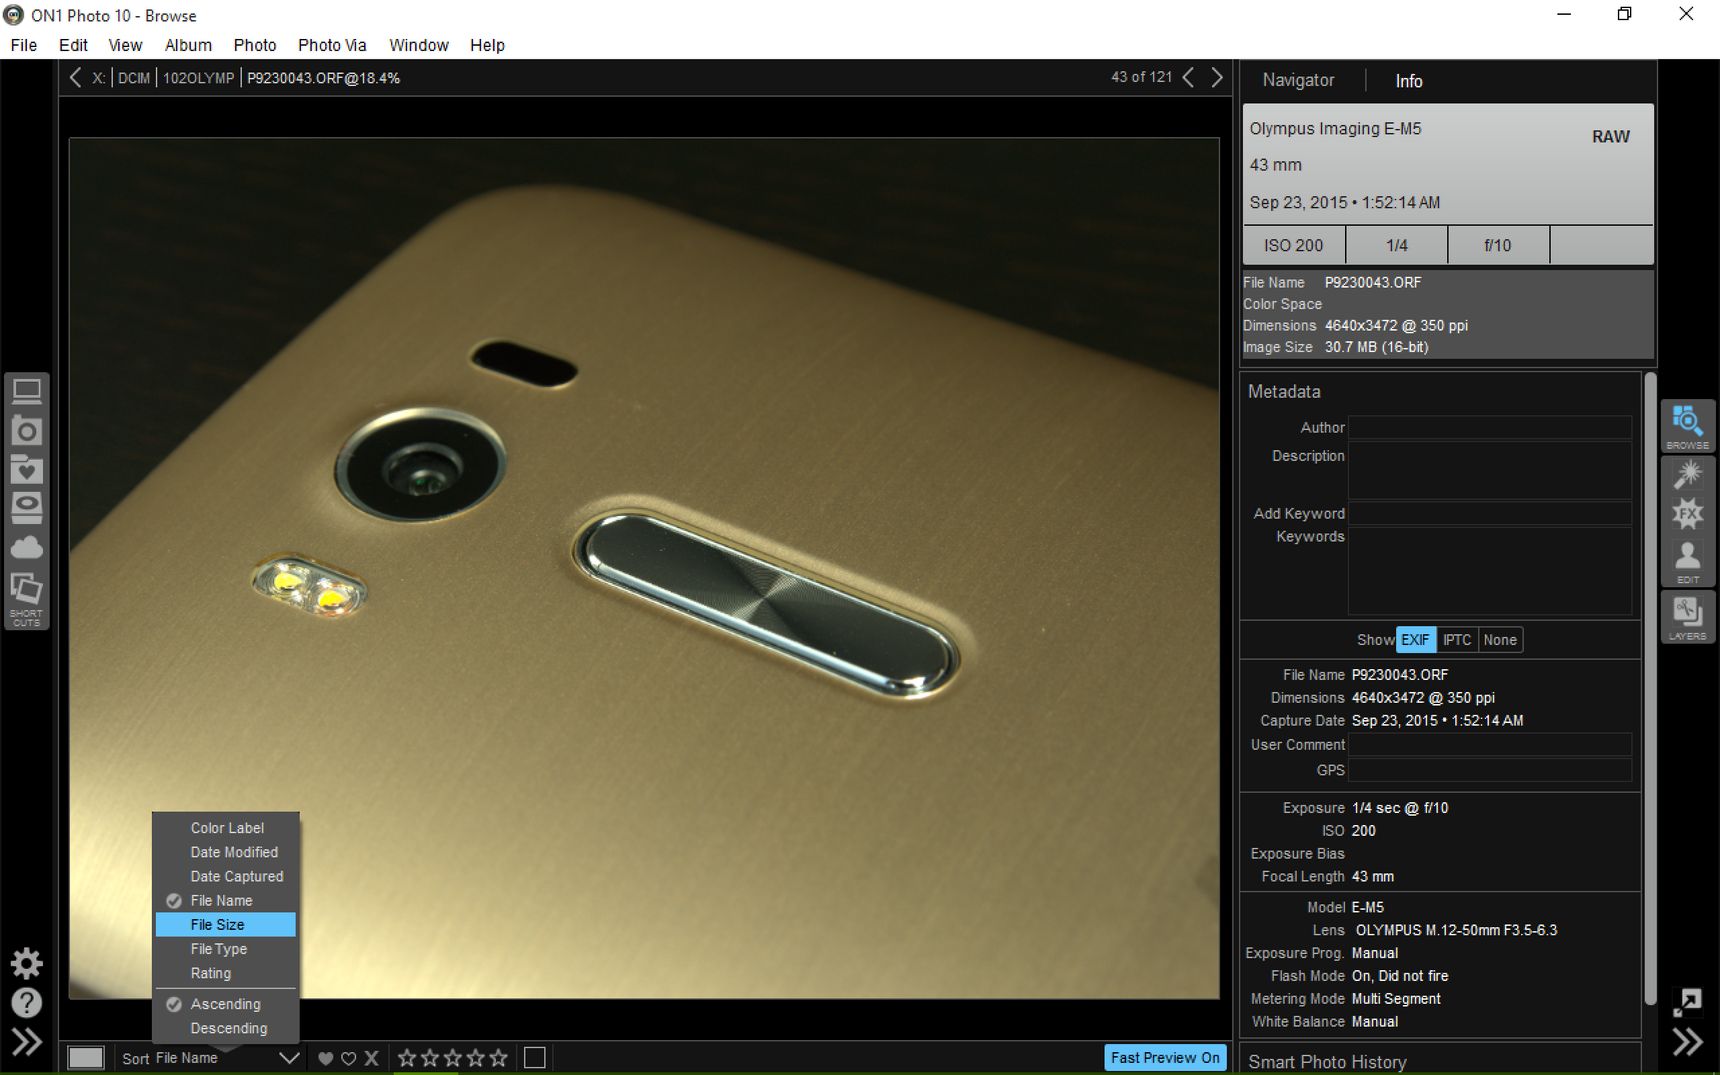
Task: Open the Browse module icon
Action: 1687,426
